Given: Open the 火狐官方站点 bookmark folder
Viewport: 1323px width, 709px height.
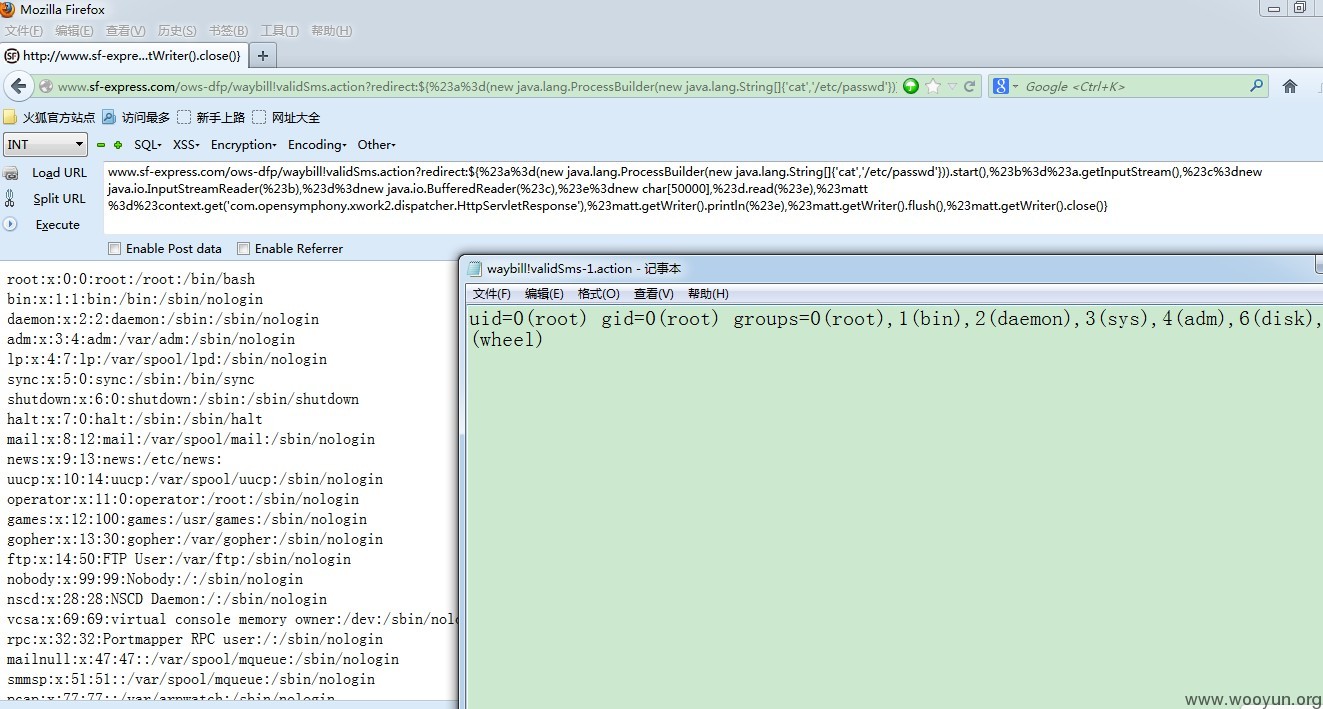Looking at the screenshot, I should pos(49,117).
